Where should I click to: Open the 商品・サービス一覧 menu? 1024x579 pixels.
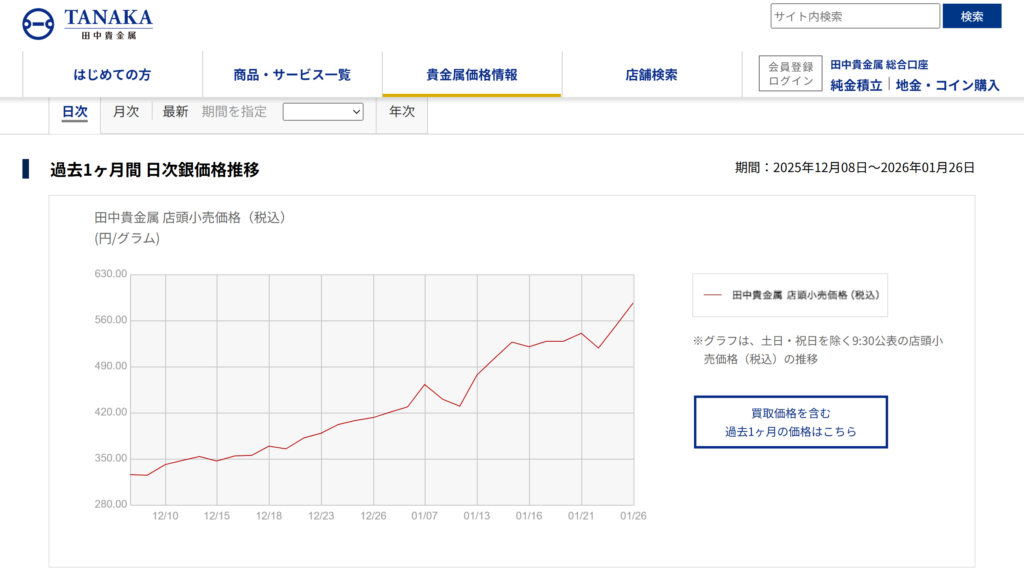pos(292,75)
